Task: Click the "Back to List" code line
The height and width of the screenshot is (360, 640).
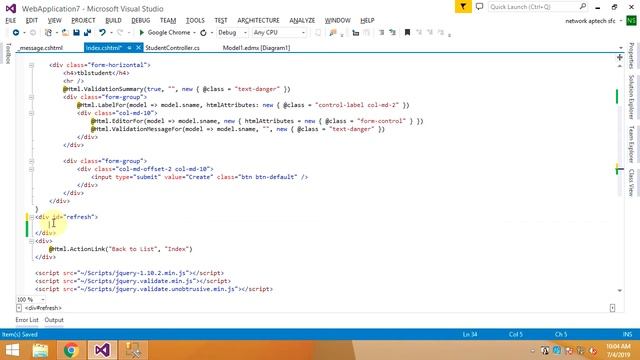Action: (121, 249)
